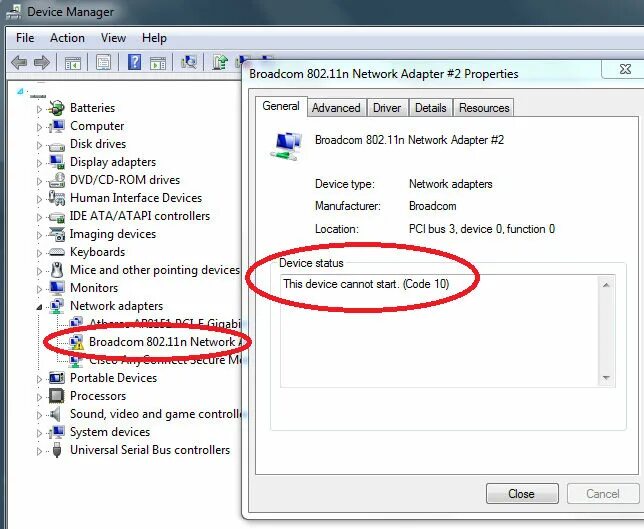The image size is (644, 529).
Task: Collapse the Network adapters node
Action: [39, 307]
